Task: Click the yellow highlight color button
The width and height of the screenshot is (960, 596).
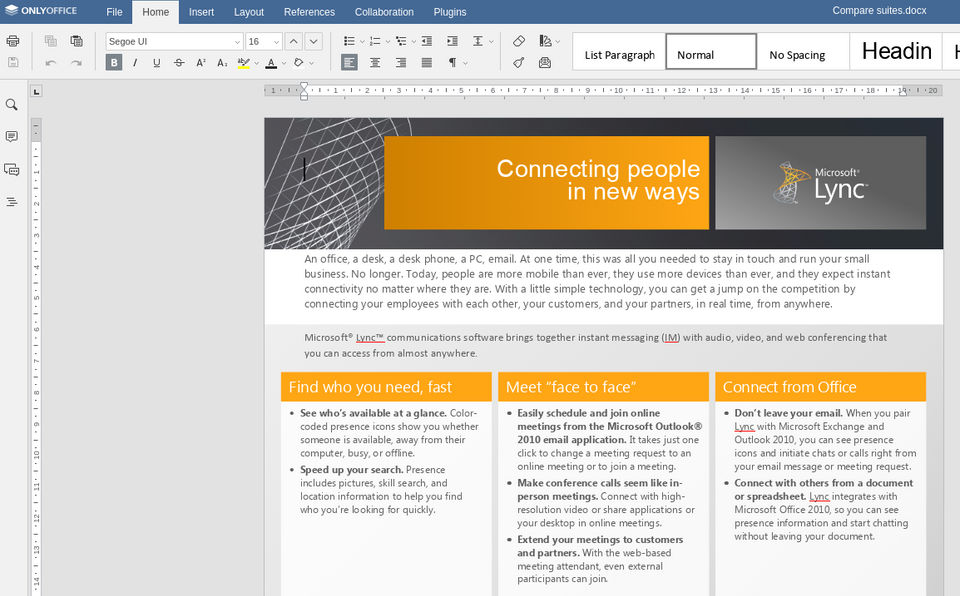Action: (x=242, y=63)
